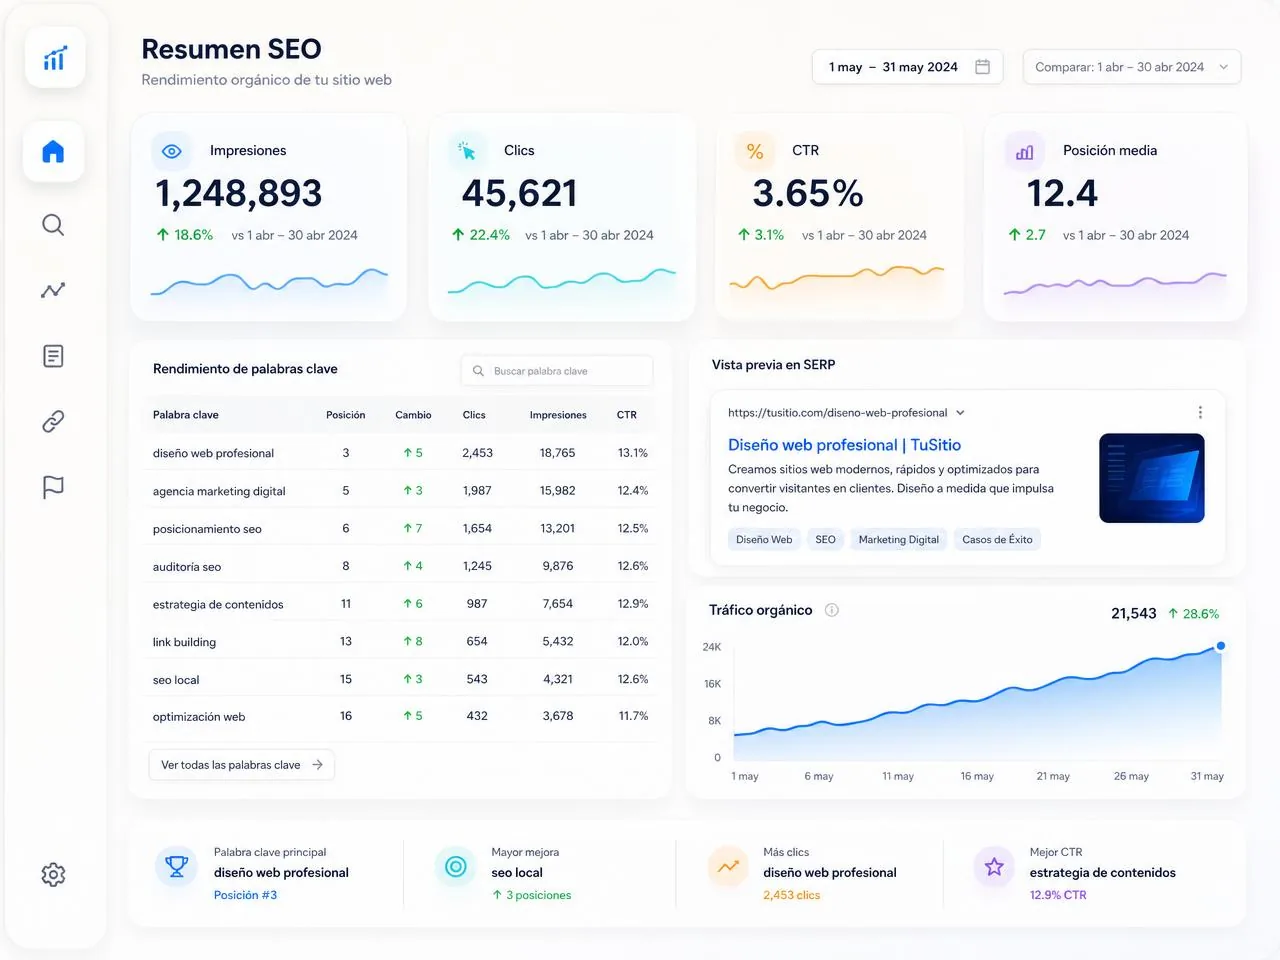Click the calendar icon in date range
The image size is (1280, 960).
pos(982,67)
